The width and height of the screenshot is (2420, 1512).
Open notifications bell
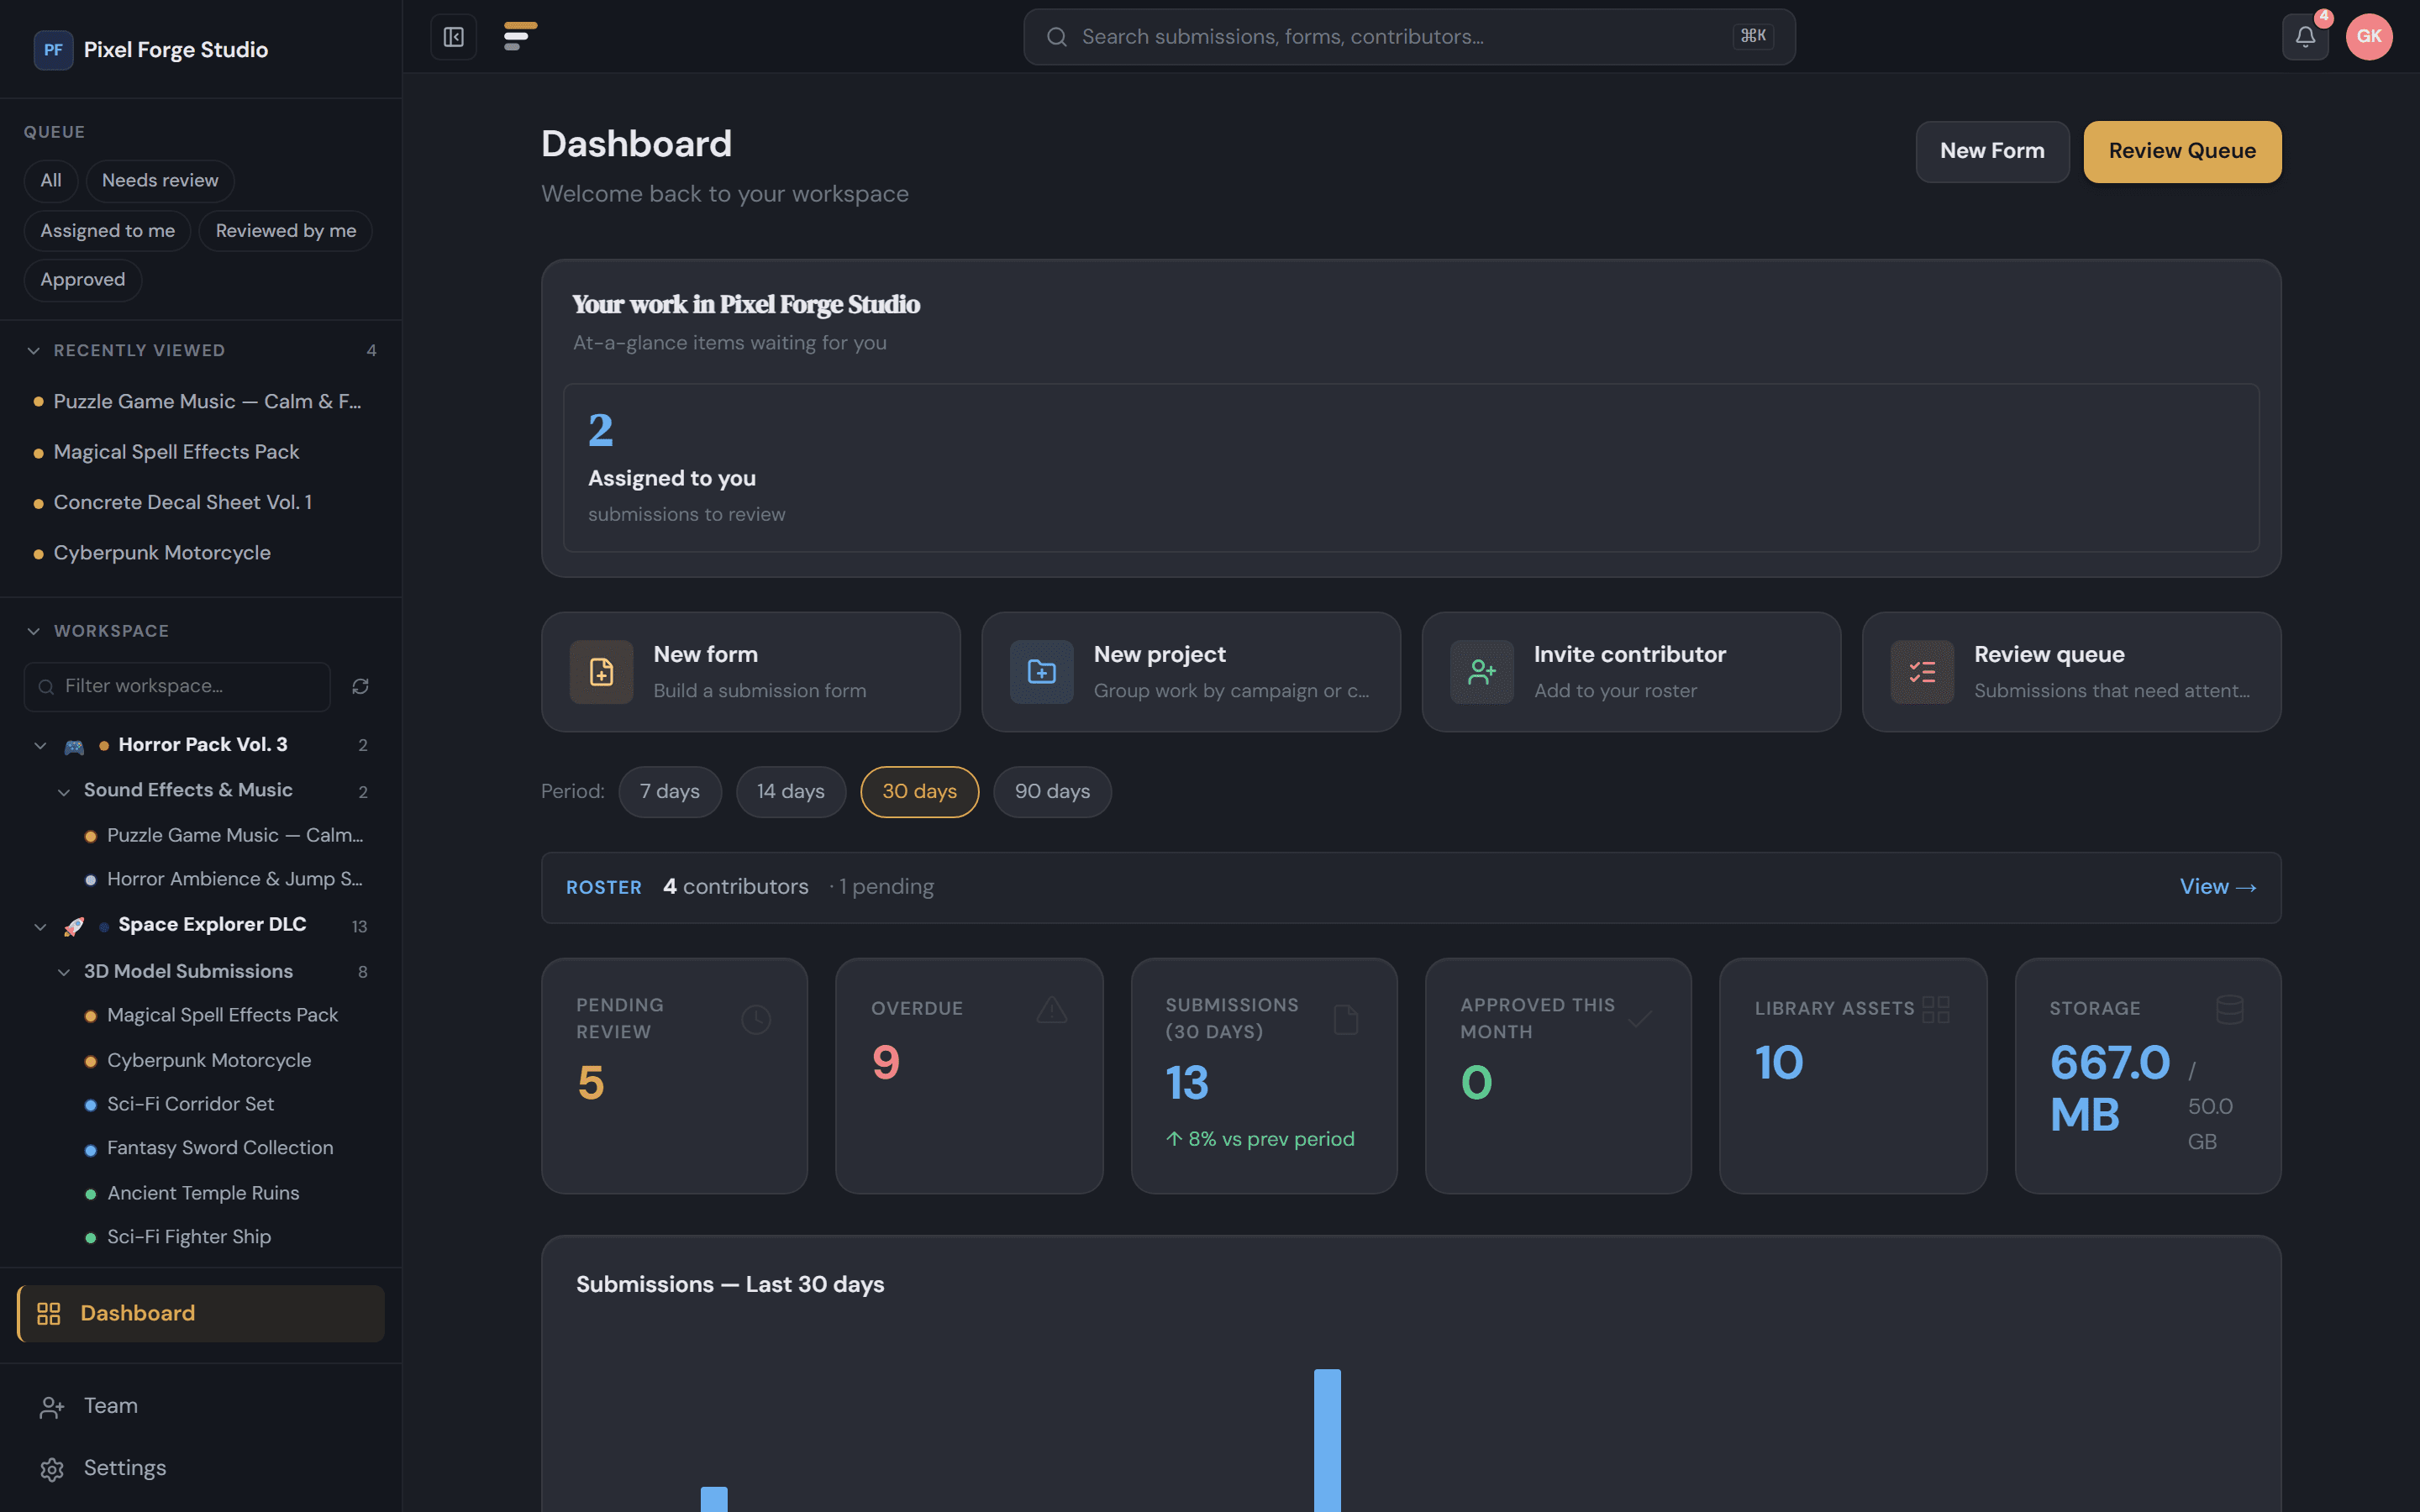click(2305, 37)
